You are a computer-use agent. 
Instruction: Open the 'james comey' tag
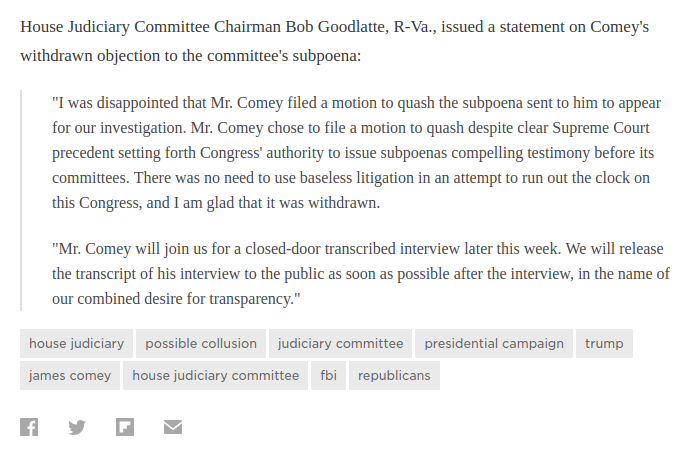(x=70, y=375)
